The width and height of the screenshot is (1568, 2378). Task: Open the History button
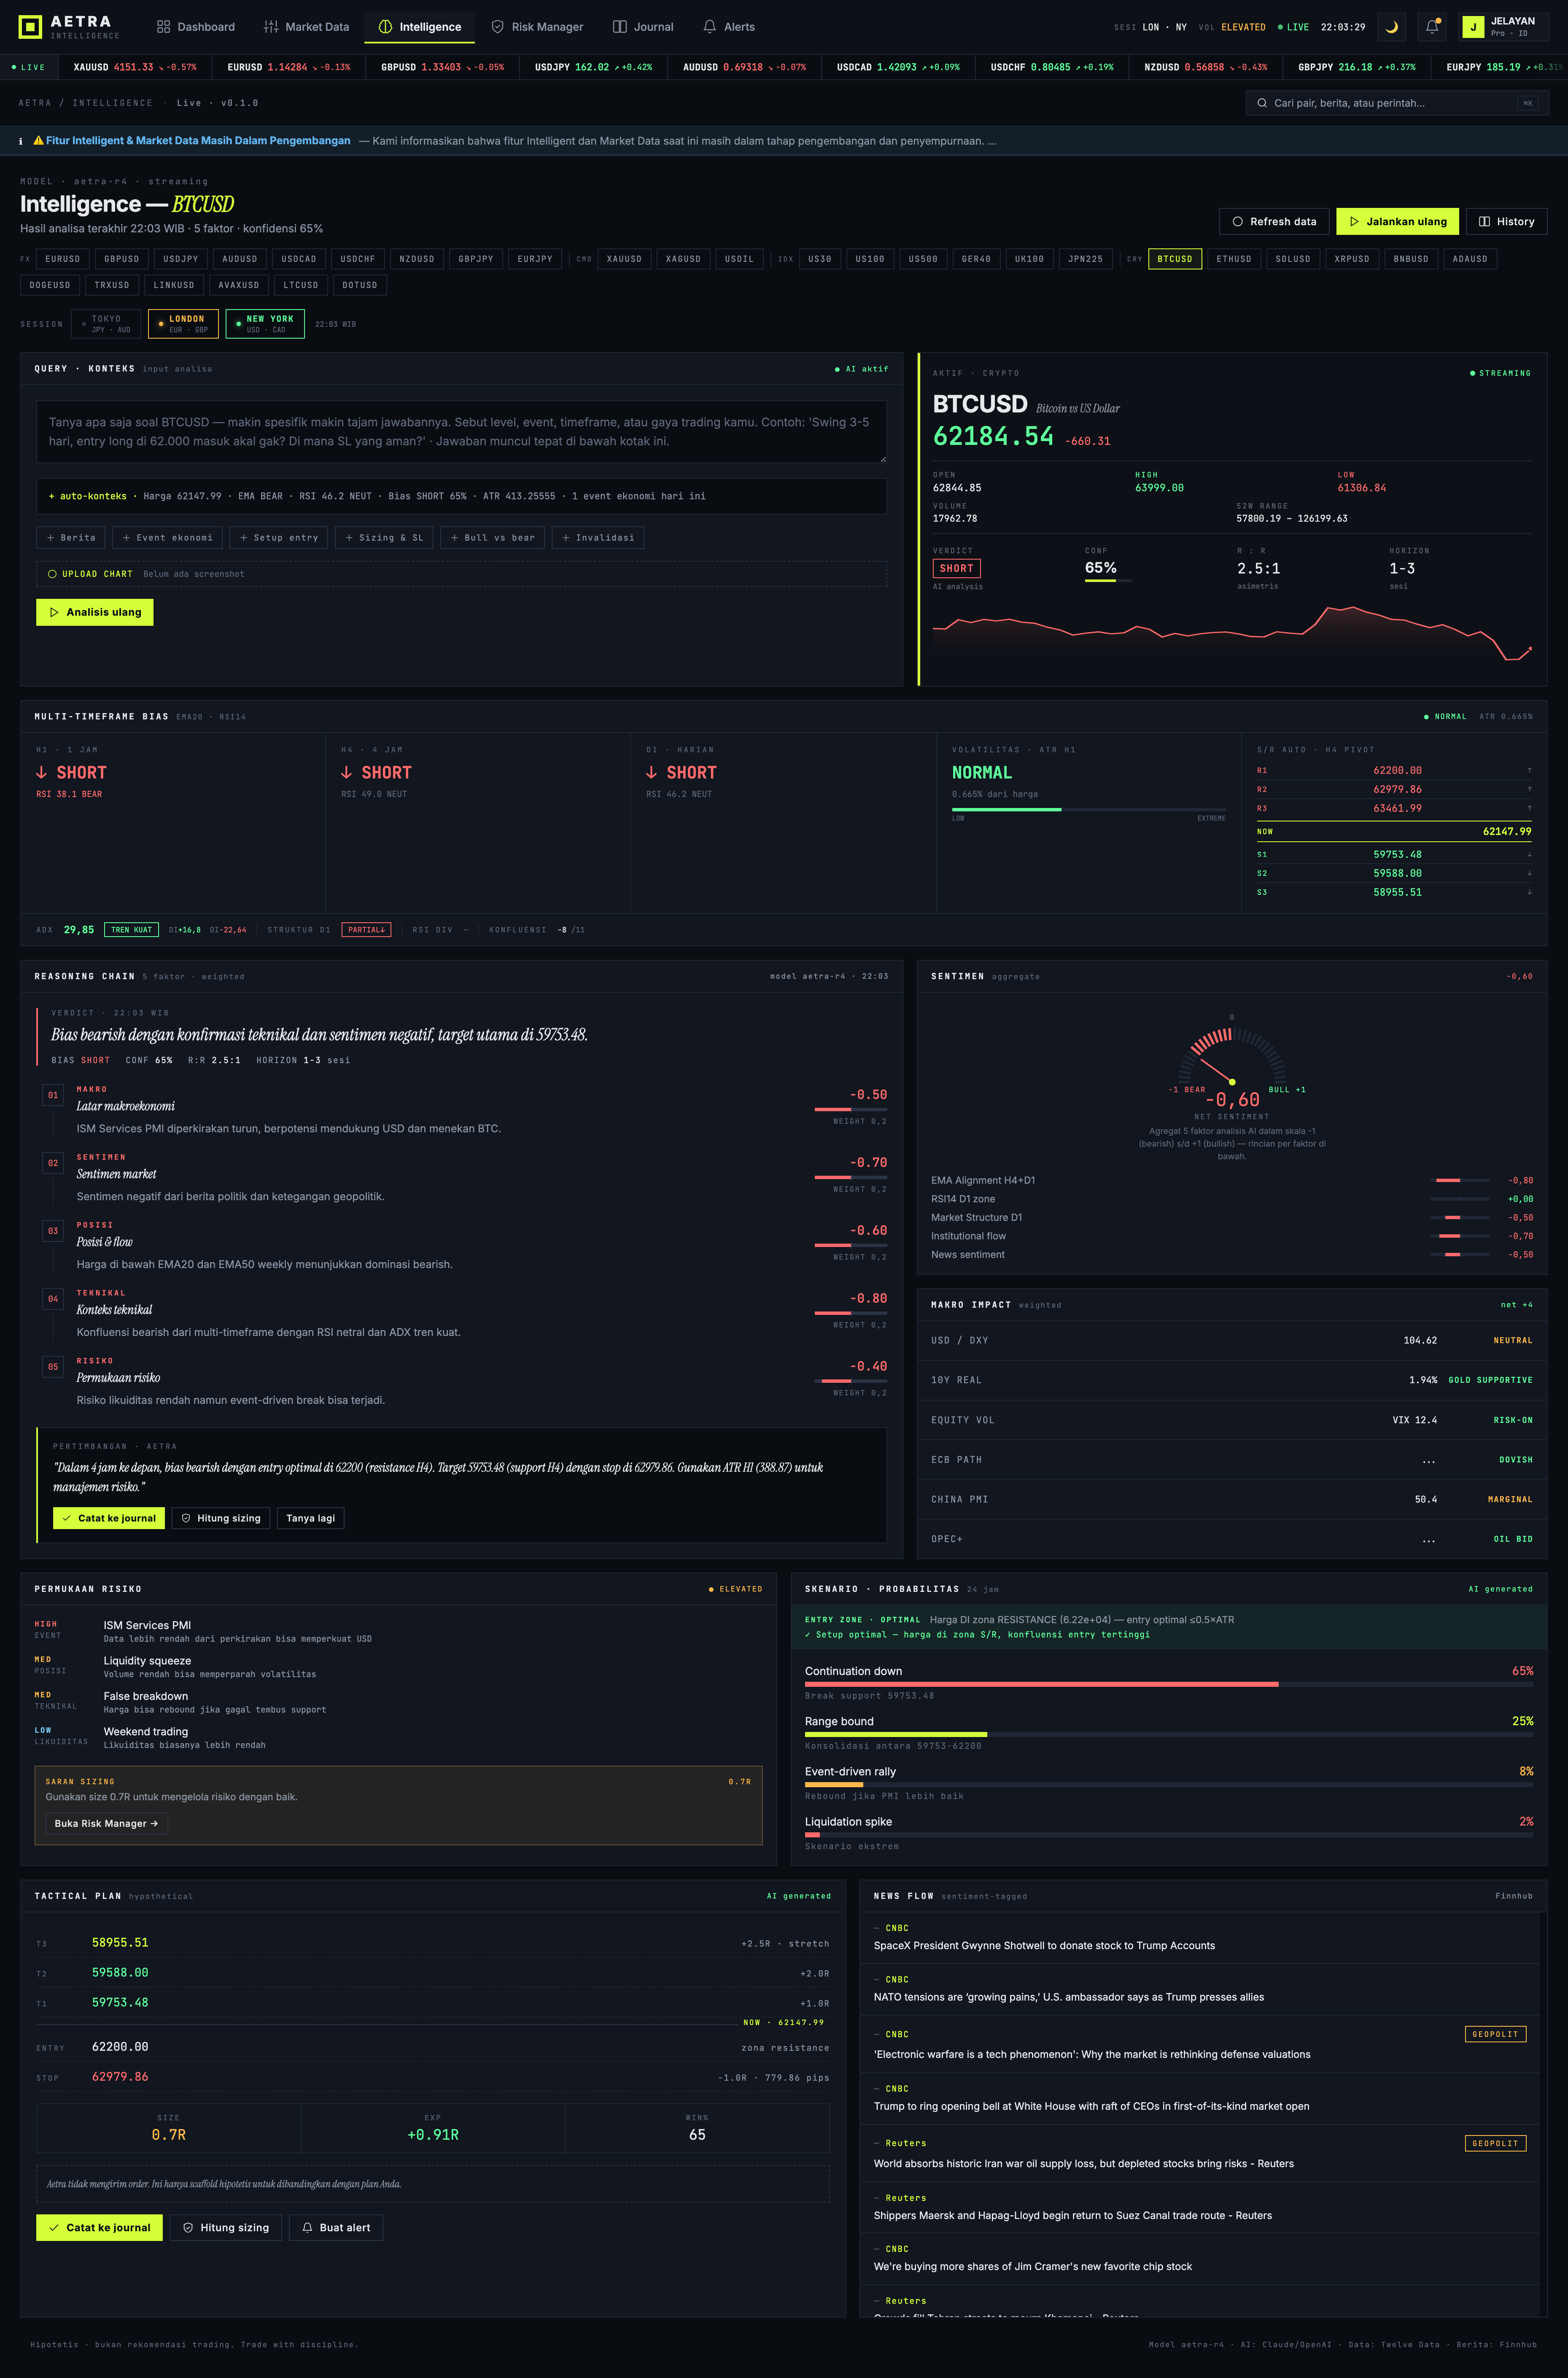tap(1506, 222)
